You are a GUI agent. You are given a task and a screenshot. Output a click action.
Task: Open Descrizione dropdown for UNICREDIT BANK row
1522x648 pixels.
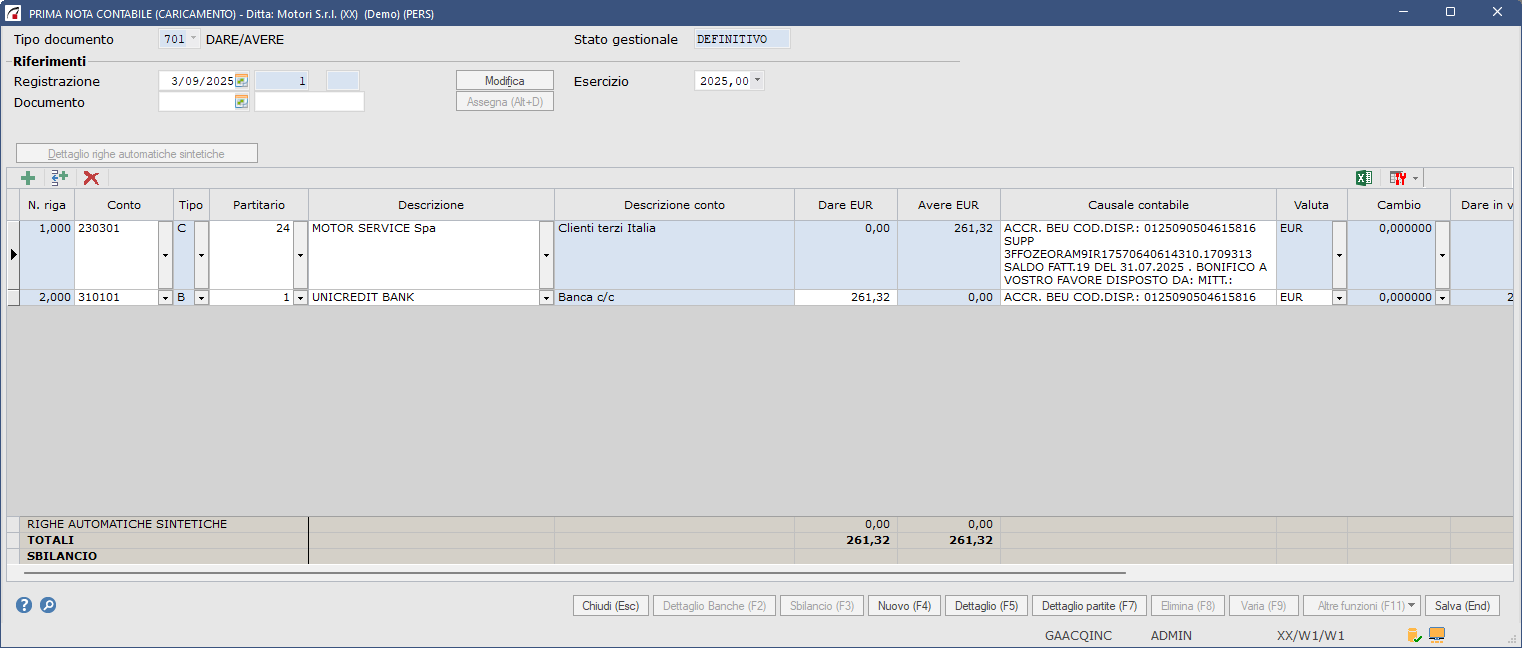point(546,298)
